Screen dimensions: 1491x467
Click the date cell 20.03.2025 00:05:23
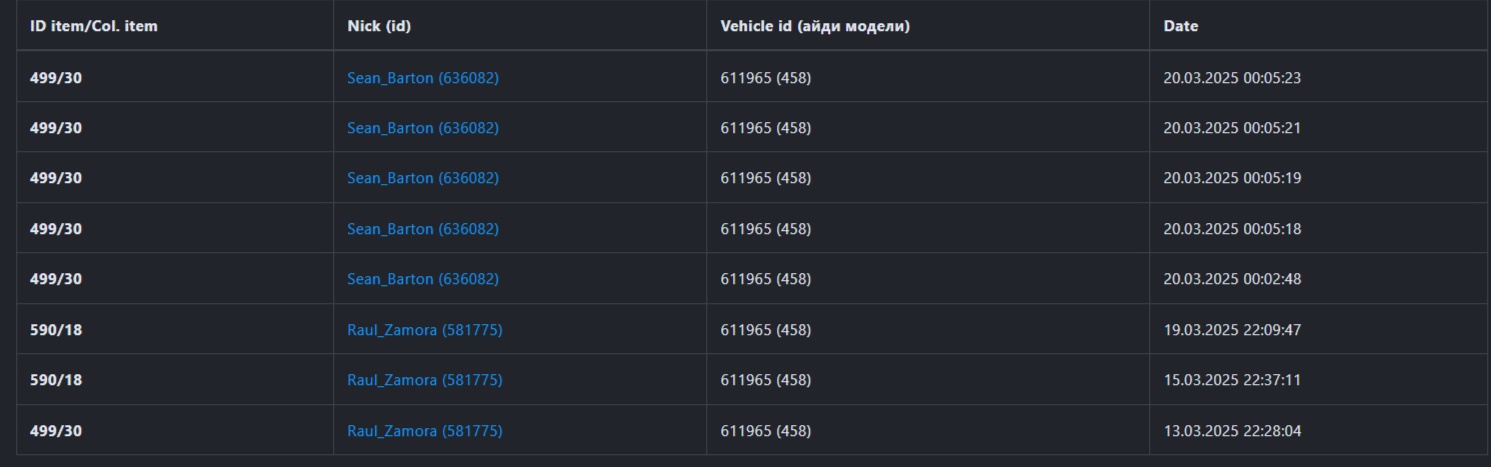[1232, 78]
